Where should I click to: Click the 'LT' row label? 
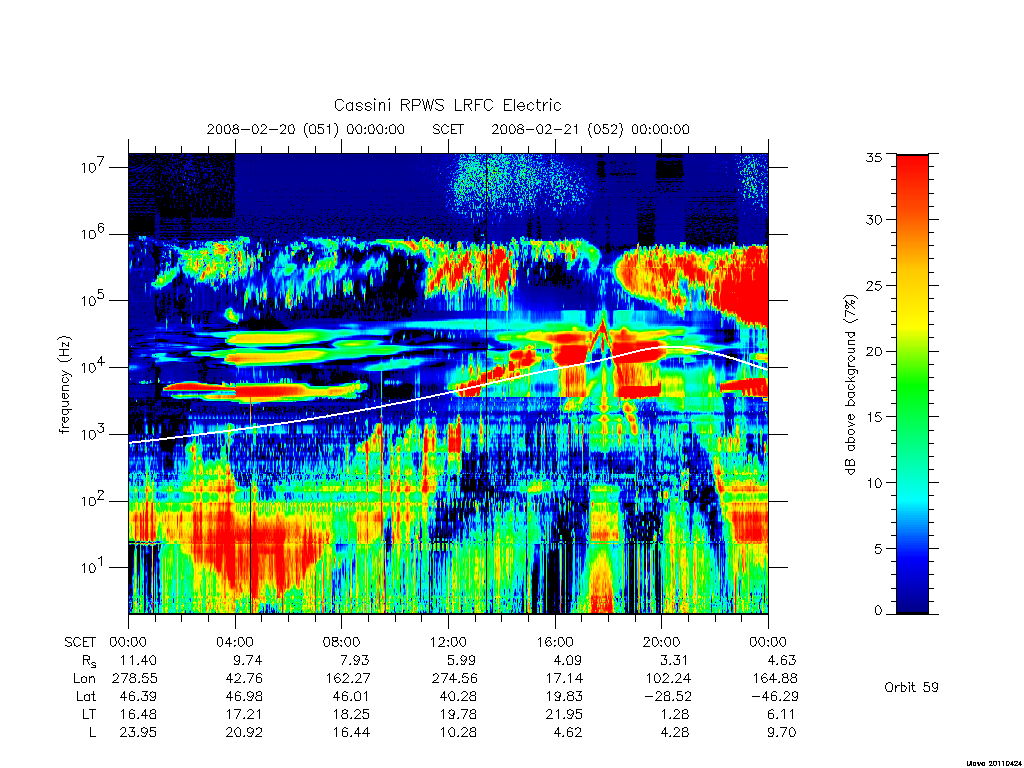point(89,714)
